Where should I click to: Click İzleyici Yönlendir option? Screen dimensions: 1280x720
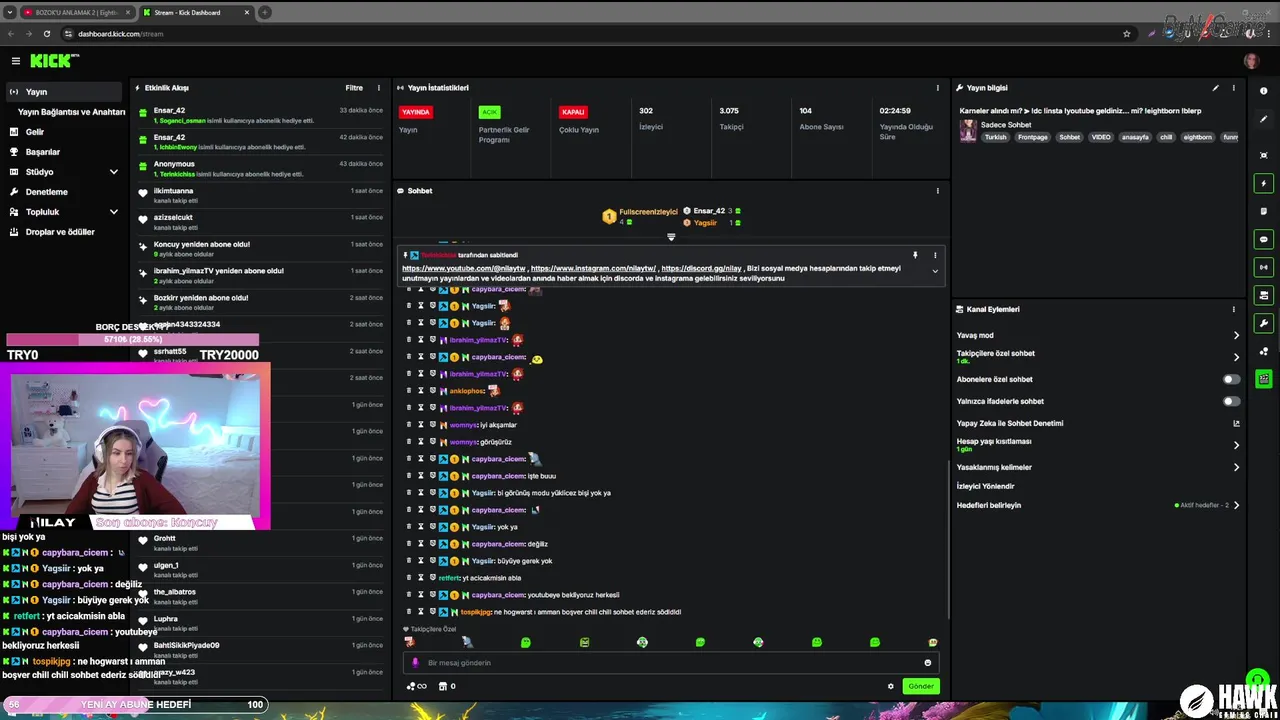tap(986, 486)
